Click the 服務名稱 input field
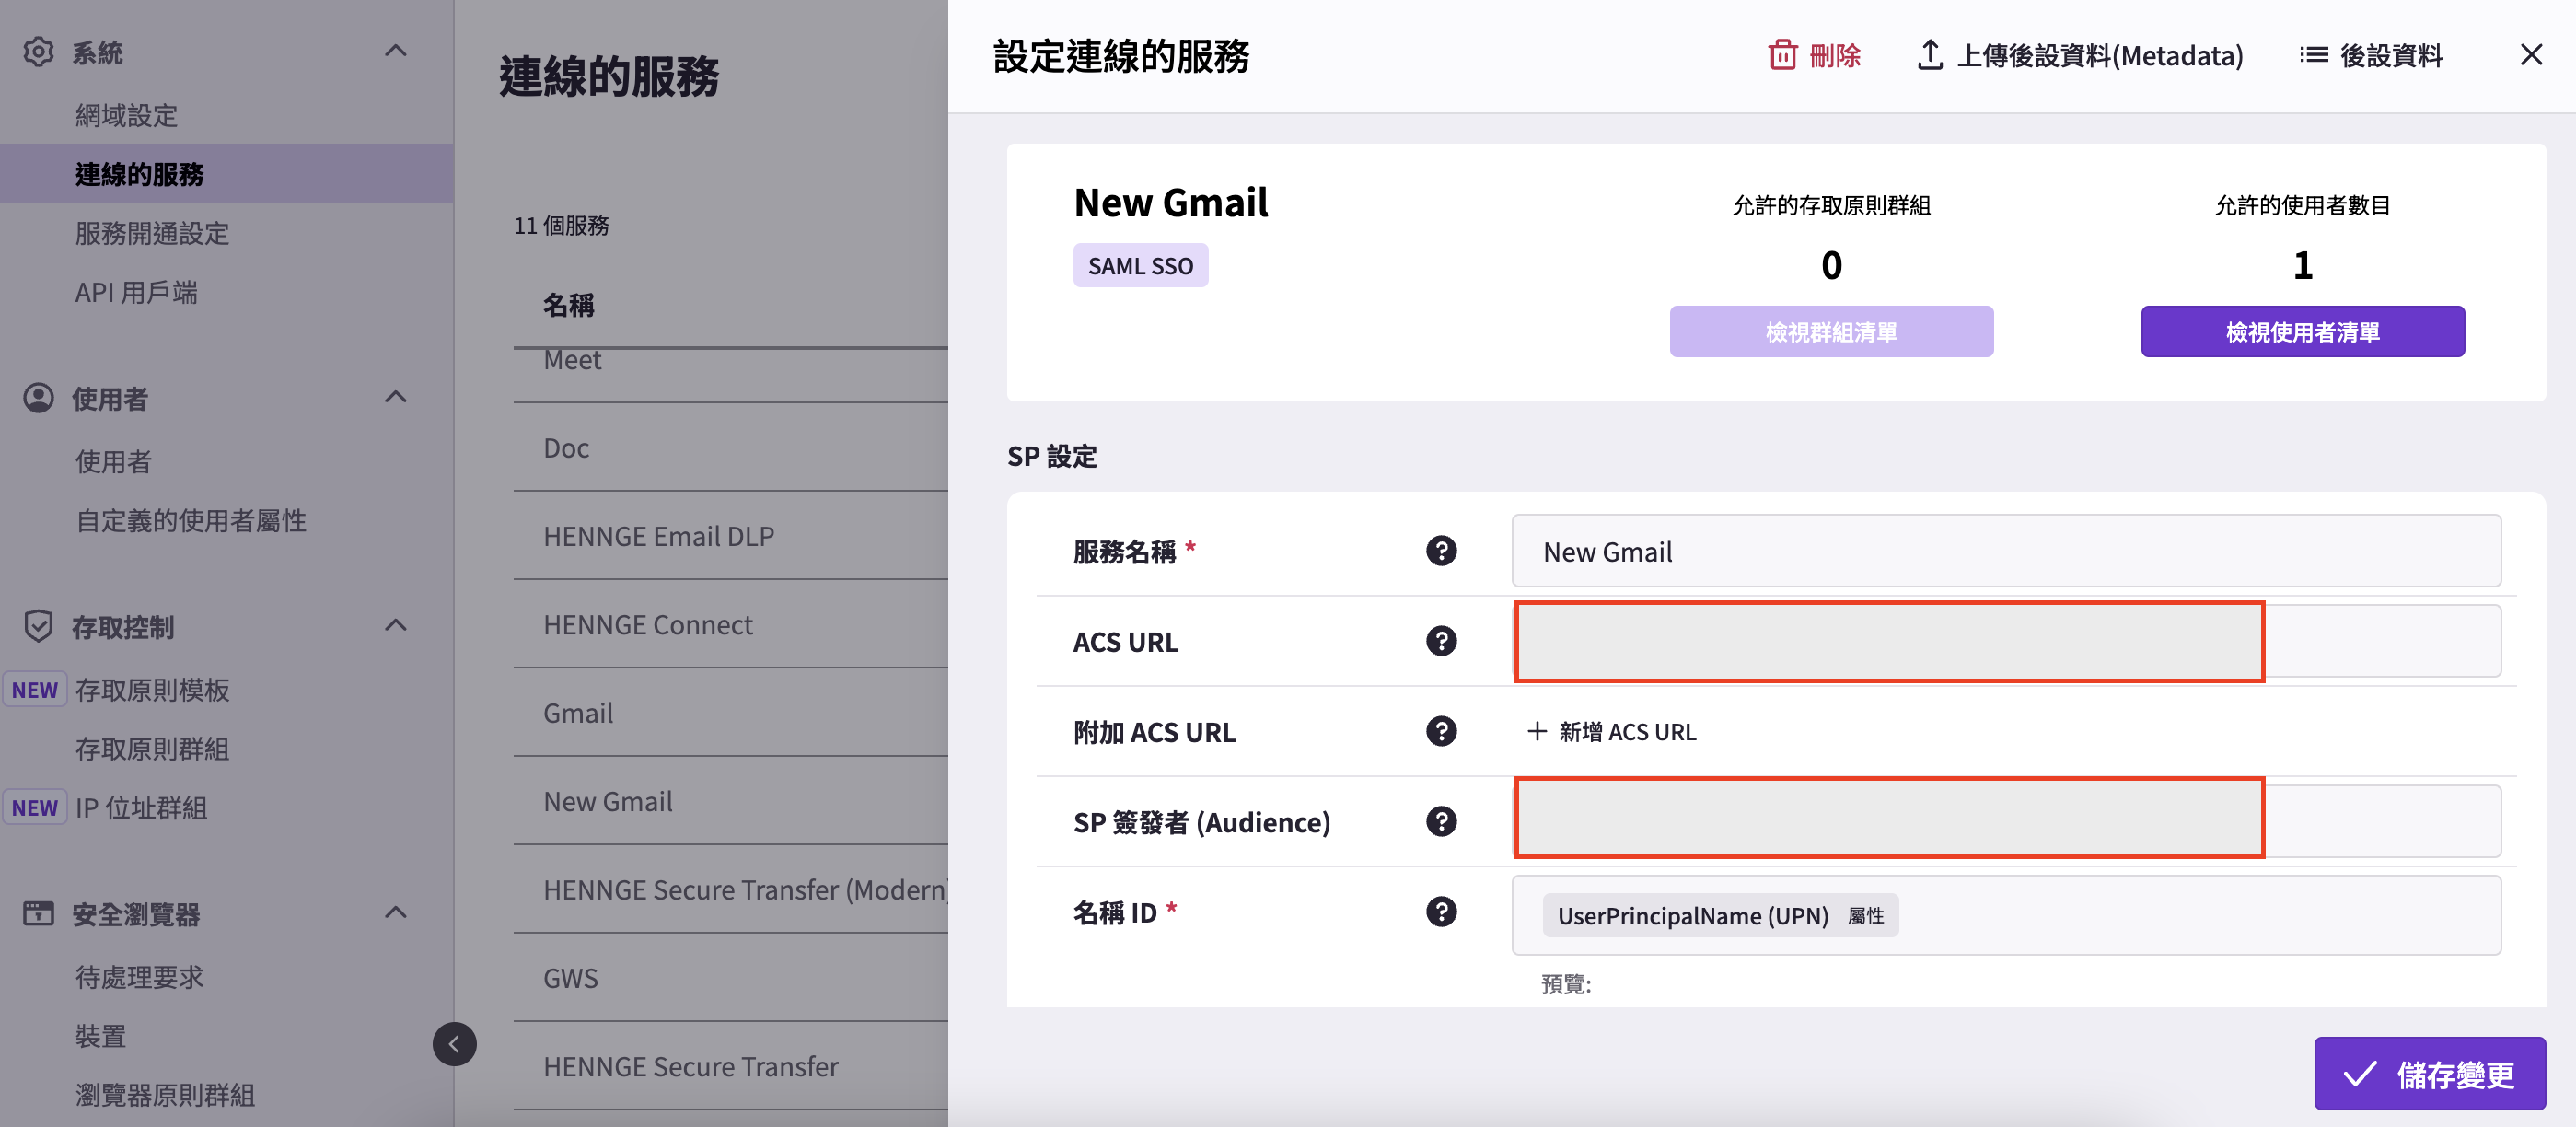This screenshot has height=1127, width=2576. click(x=2006, y=550)
